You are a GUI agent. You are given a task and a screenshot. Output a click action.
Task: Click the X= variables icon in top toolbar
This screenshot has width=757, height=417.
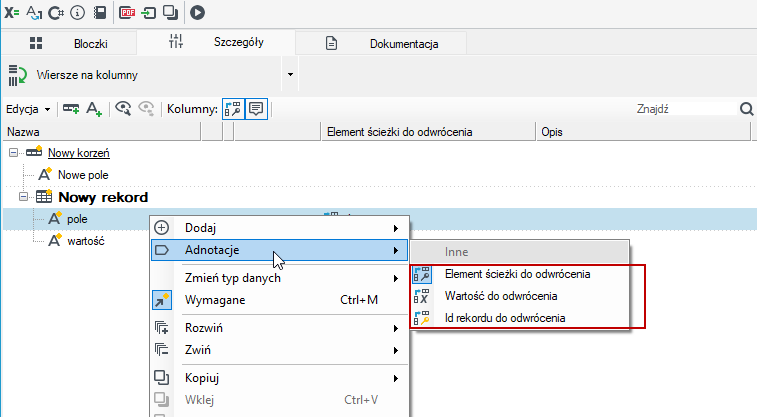12,12
